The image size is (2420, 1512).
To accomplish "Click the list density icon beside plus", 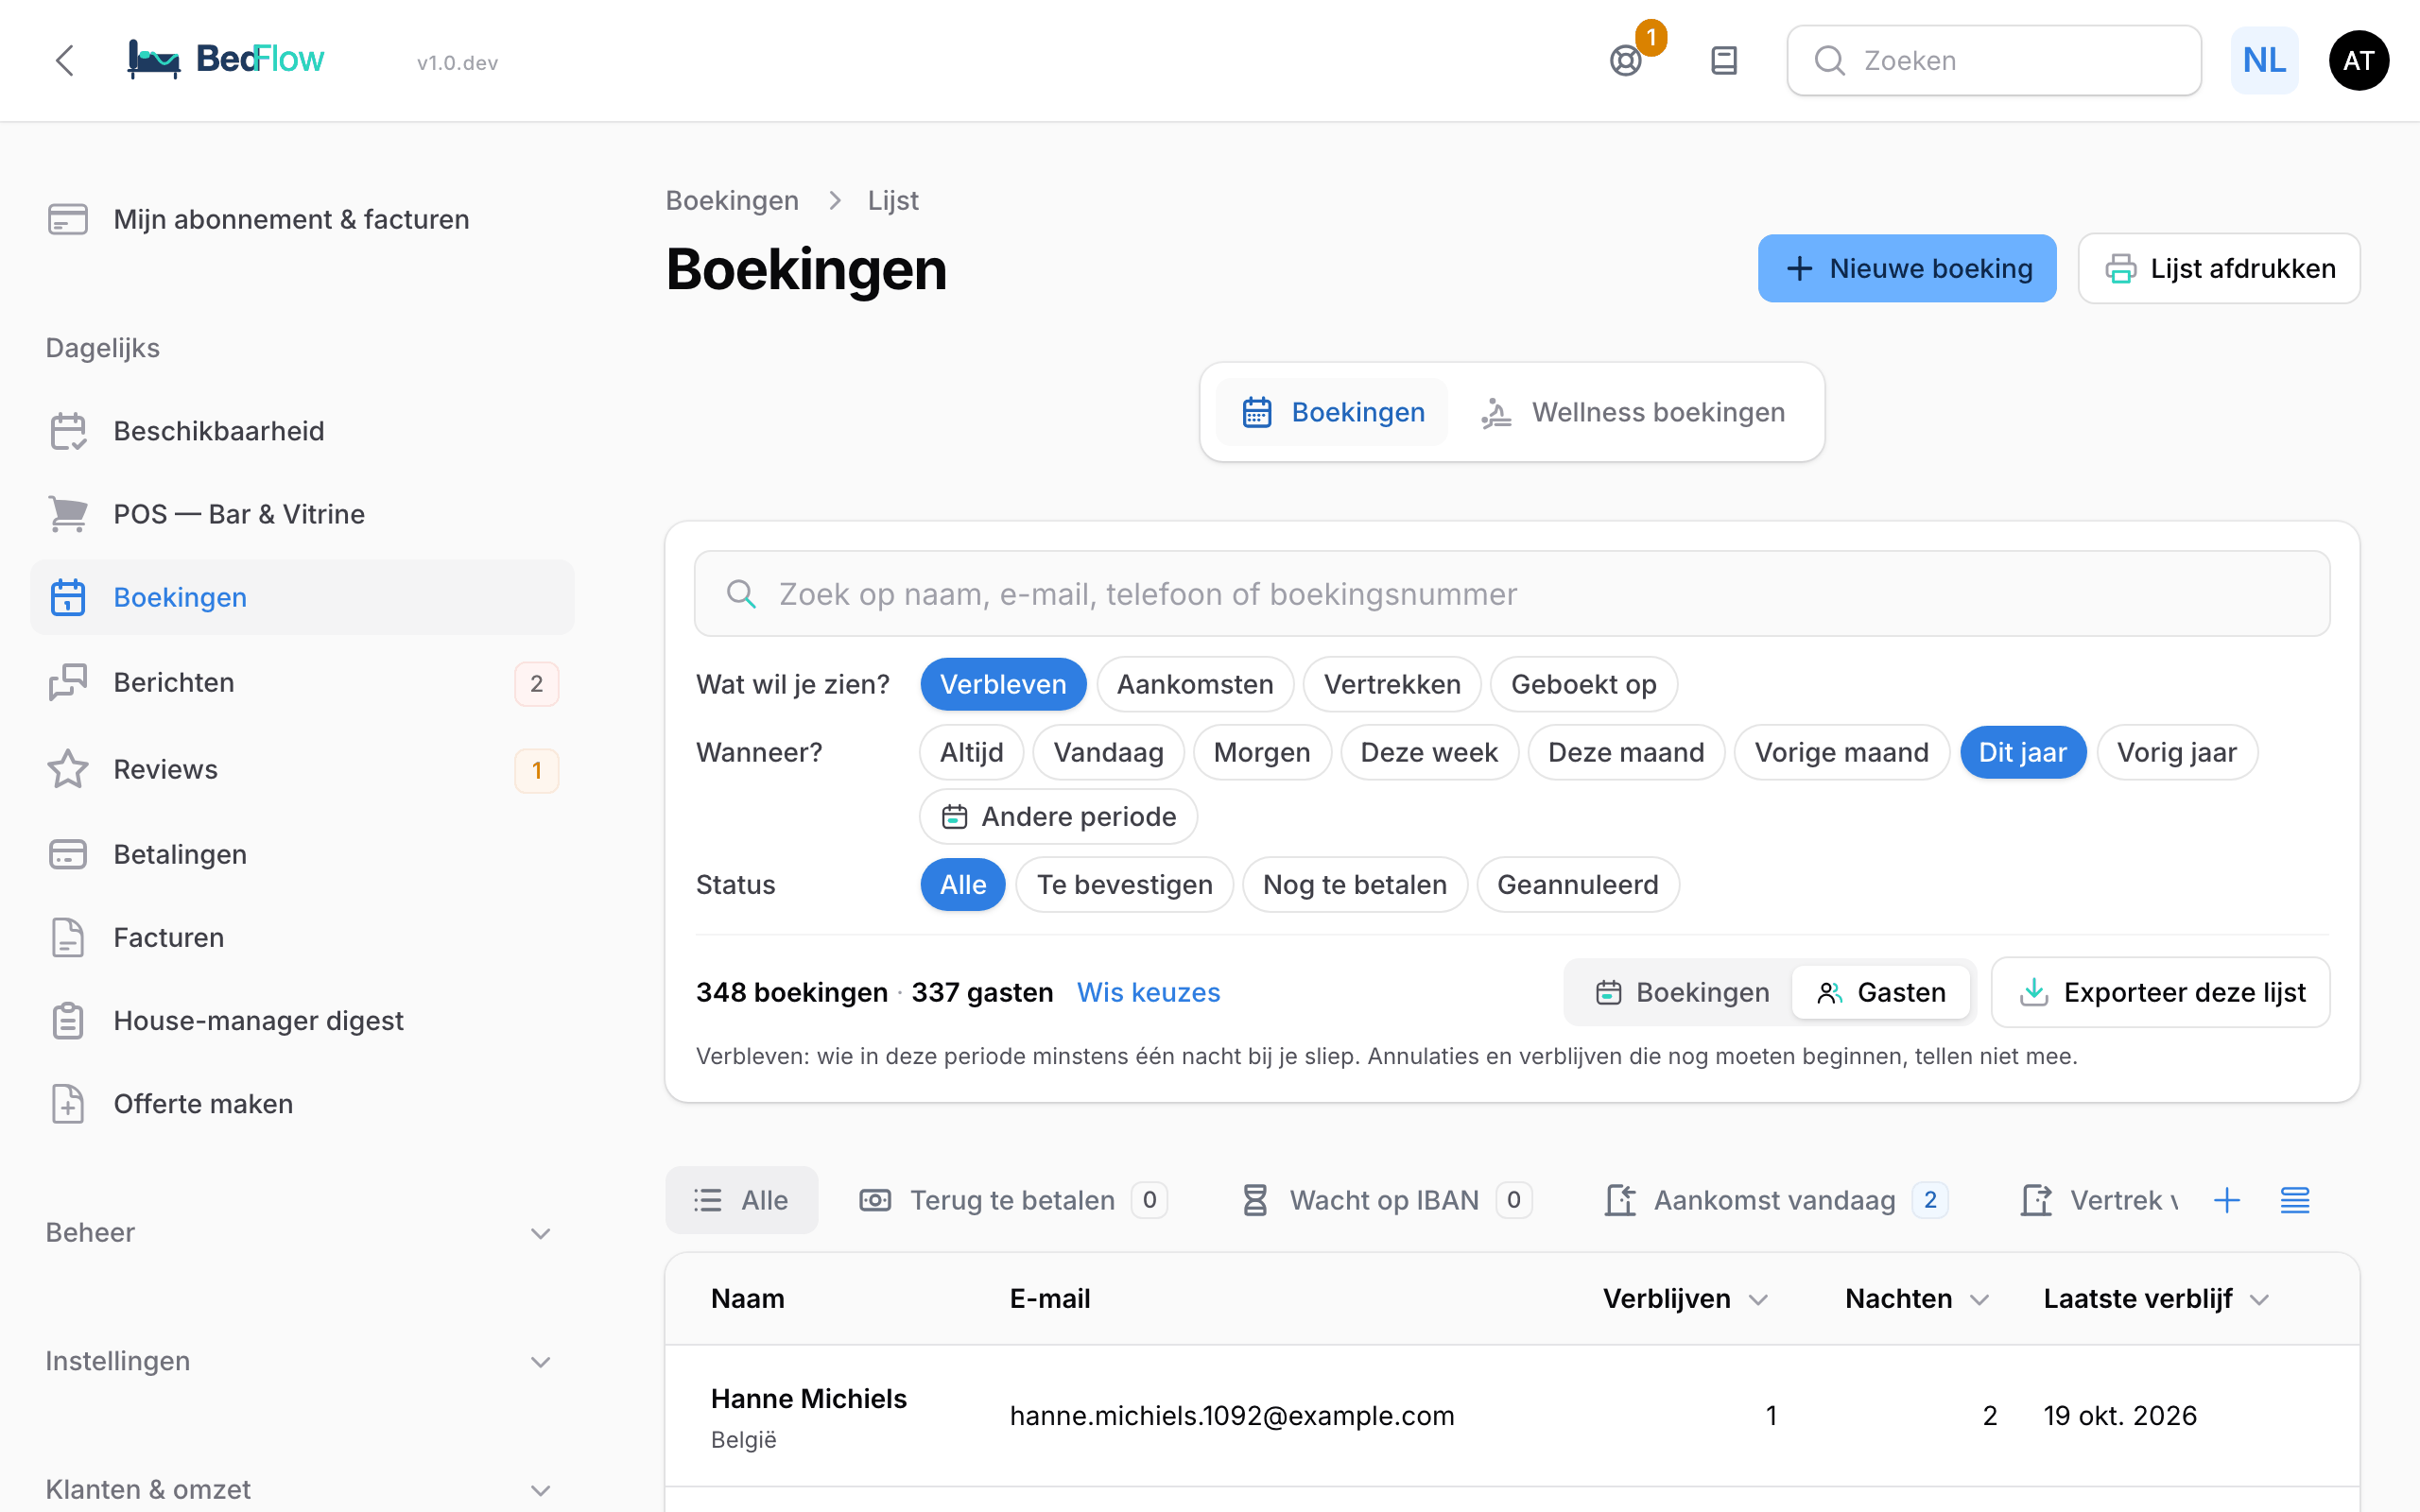I will [2295, 1200].
